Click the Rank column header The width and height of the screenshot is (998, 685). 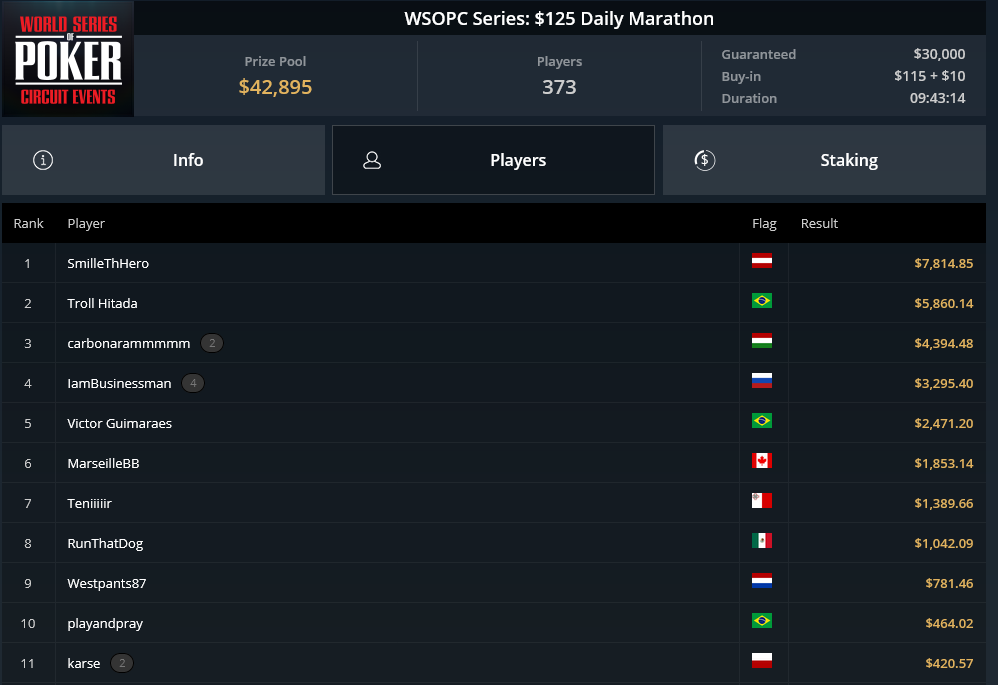click(29, 223)
